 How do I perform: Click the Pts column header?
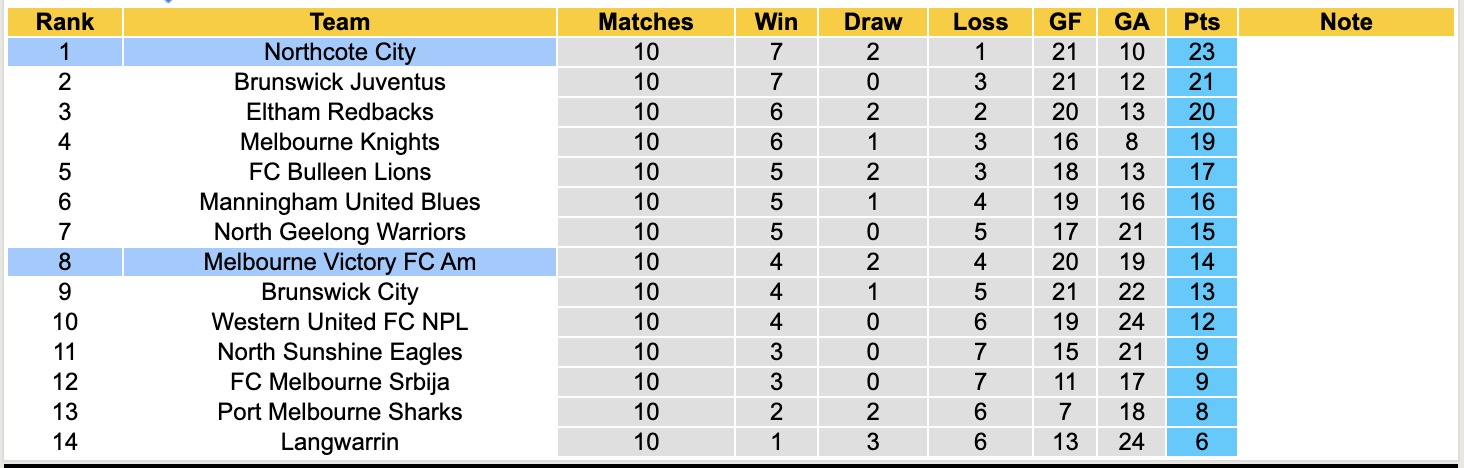pos(1201,22)
